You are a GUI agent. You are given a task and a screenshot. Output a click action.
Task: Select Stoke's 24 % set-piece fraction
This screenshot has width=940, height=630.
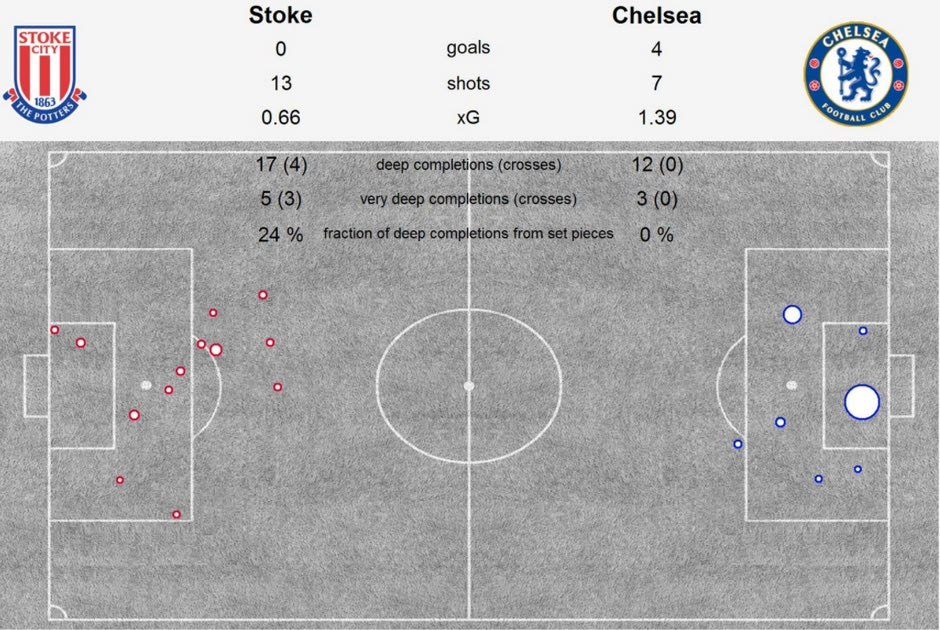click(x=280, y=235)
